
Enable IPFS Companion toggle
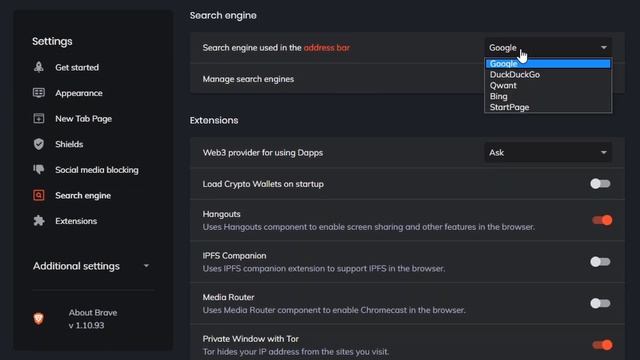click(x=600, y=262)
